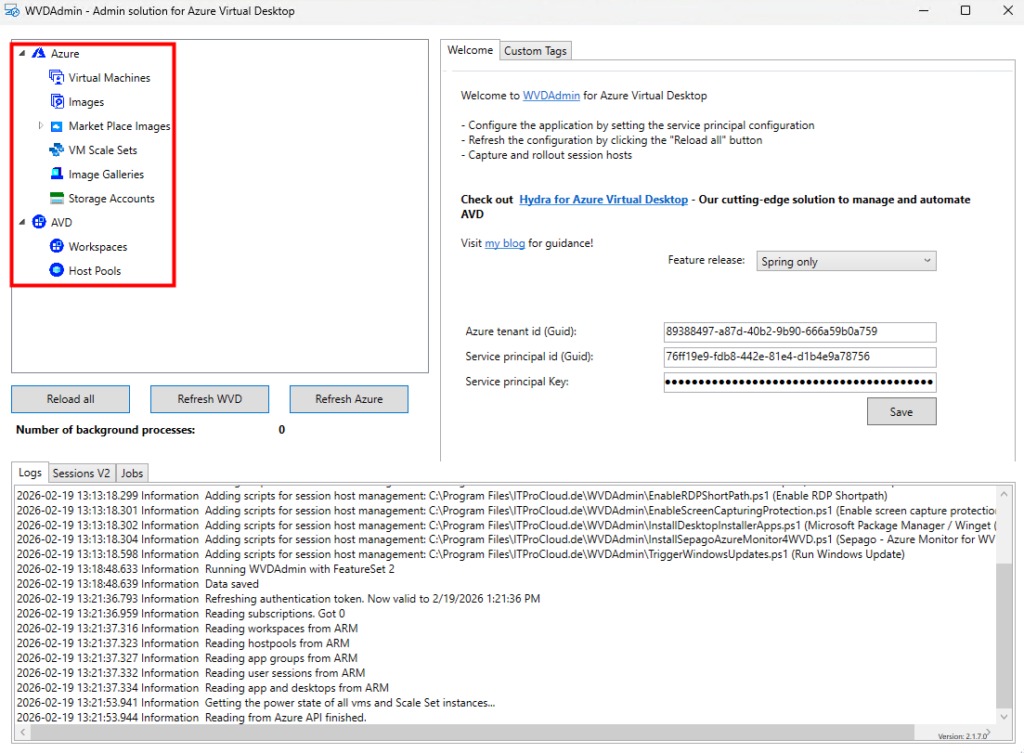
Task: Click the Host Pools icon
Action: pyautogui.click(x=57, y=270)
